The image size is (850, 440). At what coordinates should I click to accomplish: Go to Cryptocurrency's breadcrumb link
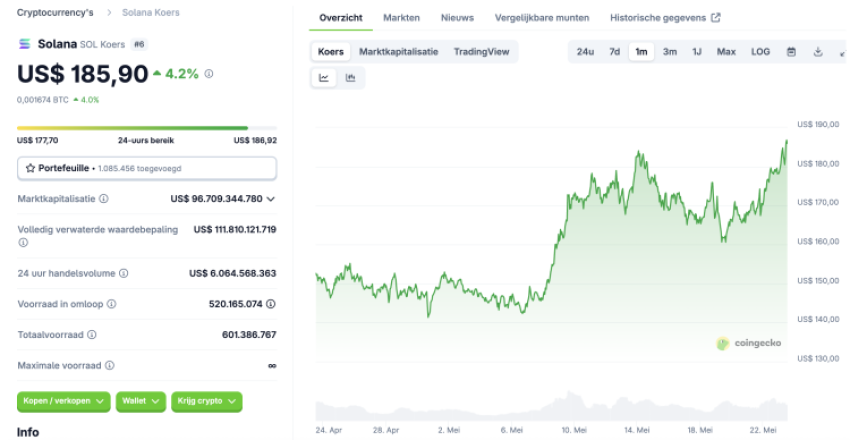tap(55, 13)
